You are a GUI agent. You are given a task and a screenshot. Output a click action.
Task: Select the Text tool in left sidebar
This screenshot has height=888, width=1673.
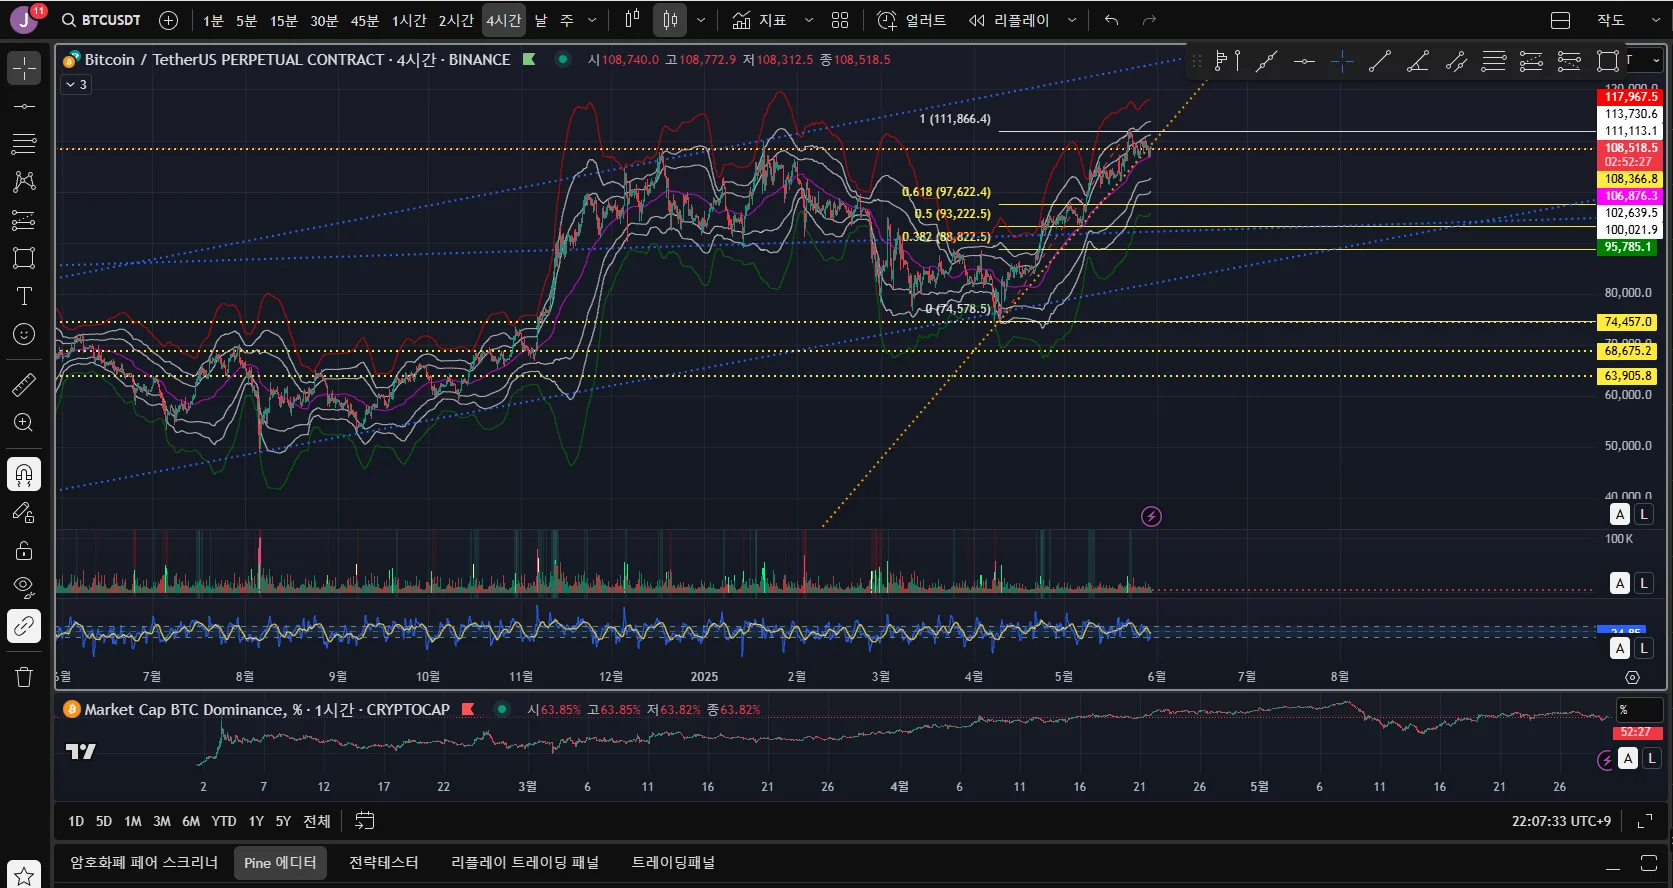pyautogui.click(x=24, y=296)
